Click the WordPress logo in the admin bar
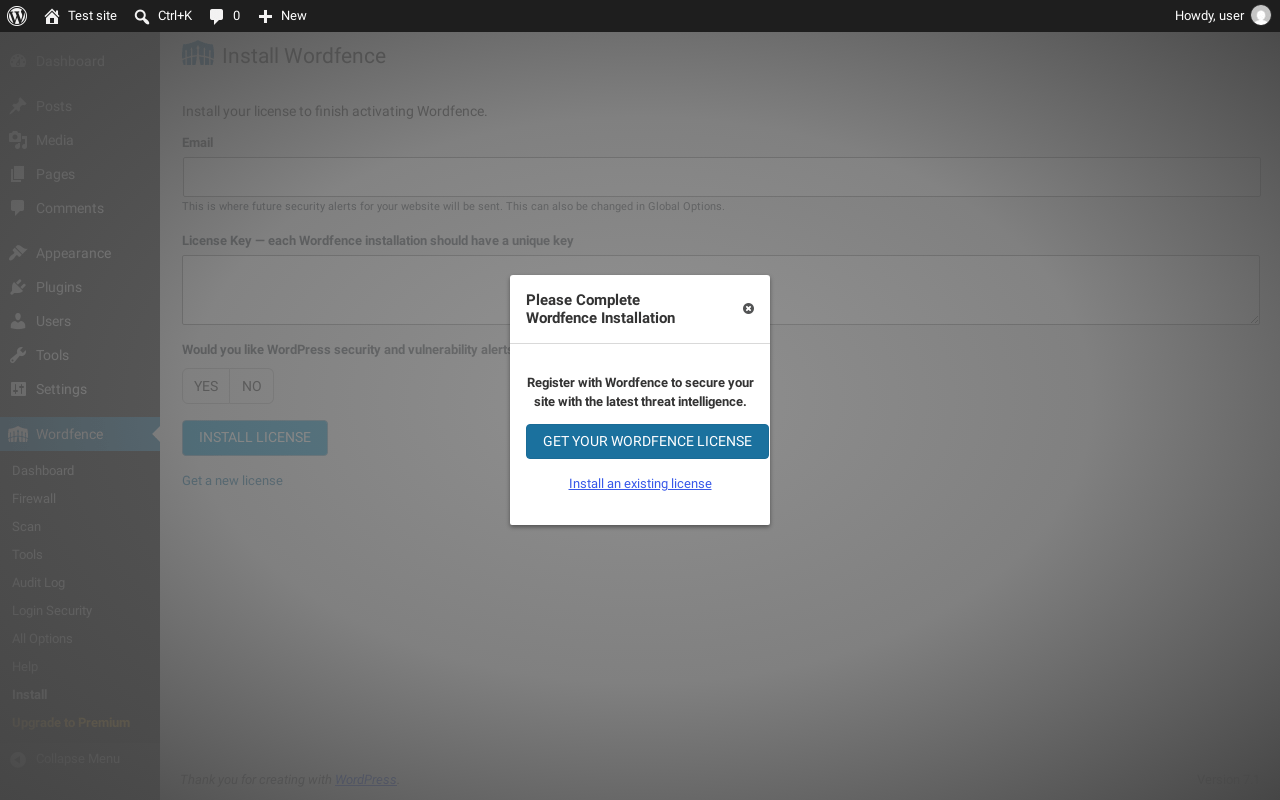 coord(17,16)
